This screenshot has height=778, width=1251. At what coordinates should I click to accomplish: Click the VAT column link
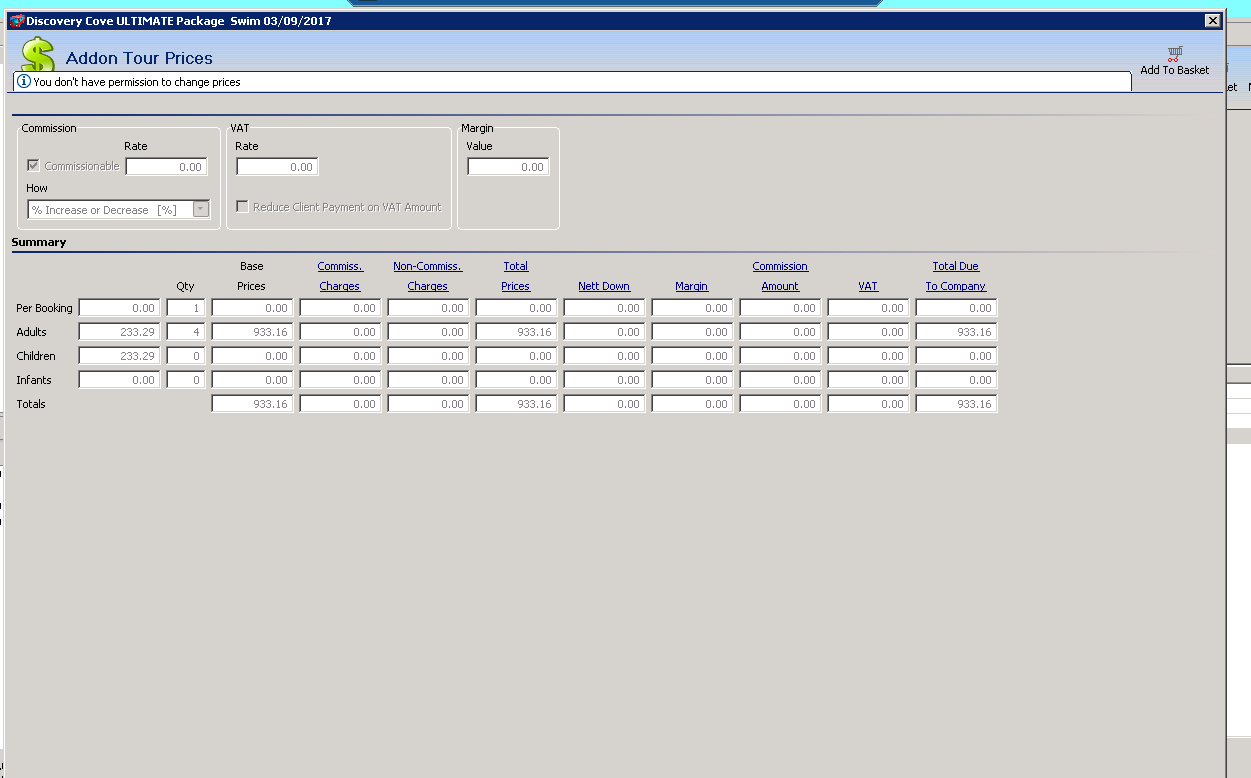point(868,286)
